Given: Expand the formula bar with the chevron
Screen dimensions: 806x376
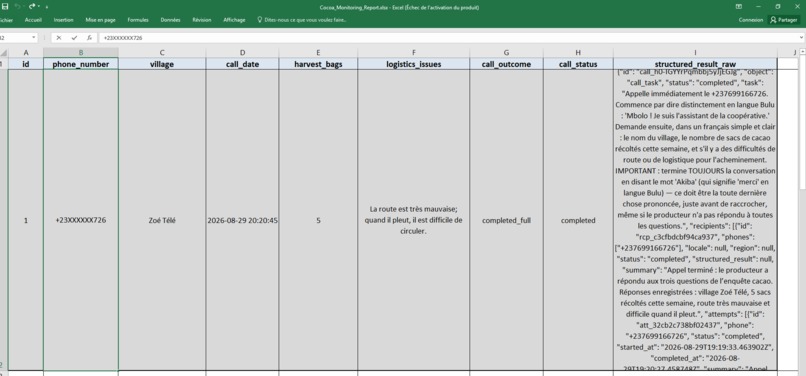Looking at the screenshot, I should 801,38.
